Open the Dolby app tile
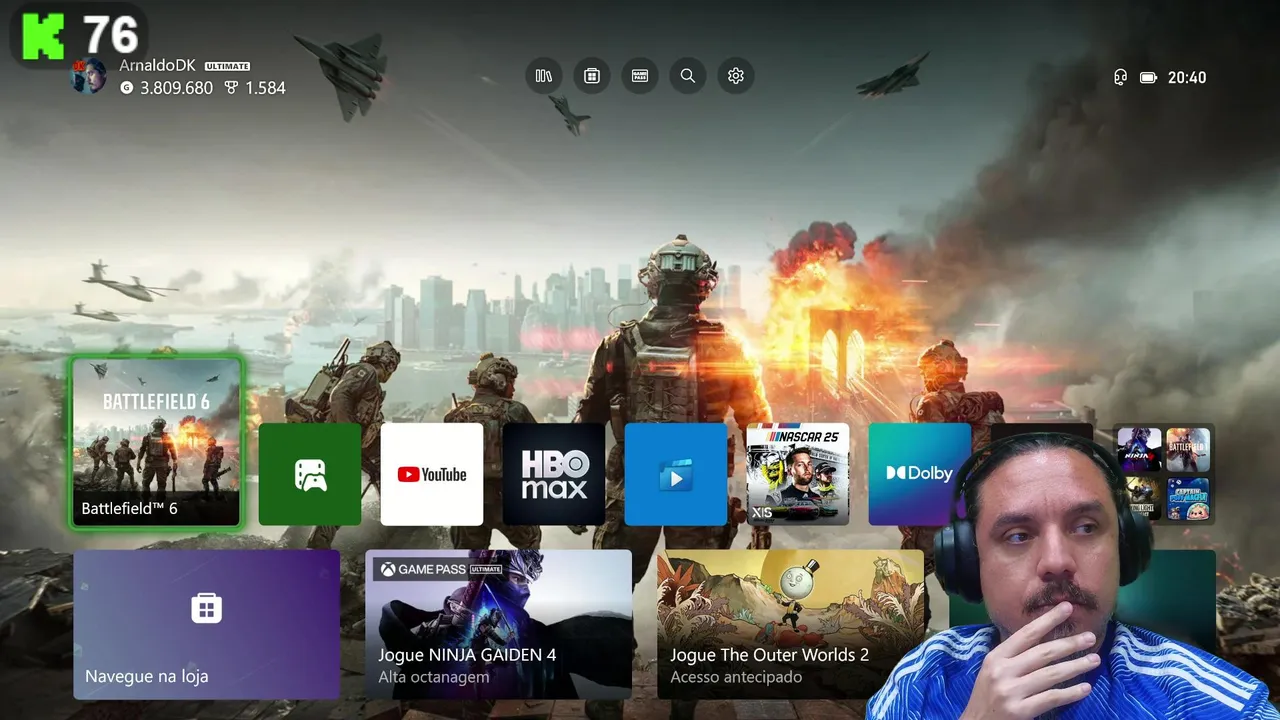This screenshot has height=720, width=1280. (920, 474)
